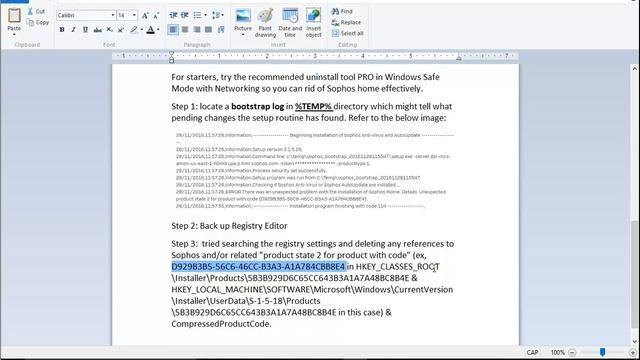Cut the selected text
Screen dimensions: 640x360
pos(36,11)
